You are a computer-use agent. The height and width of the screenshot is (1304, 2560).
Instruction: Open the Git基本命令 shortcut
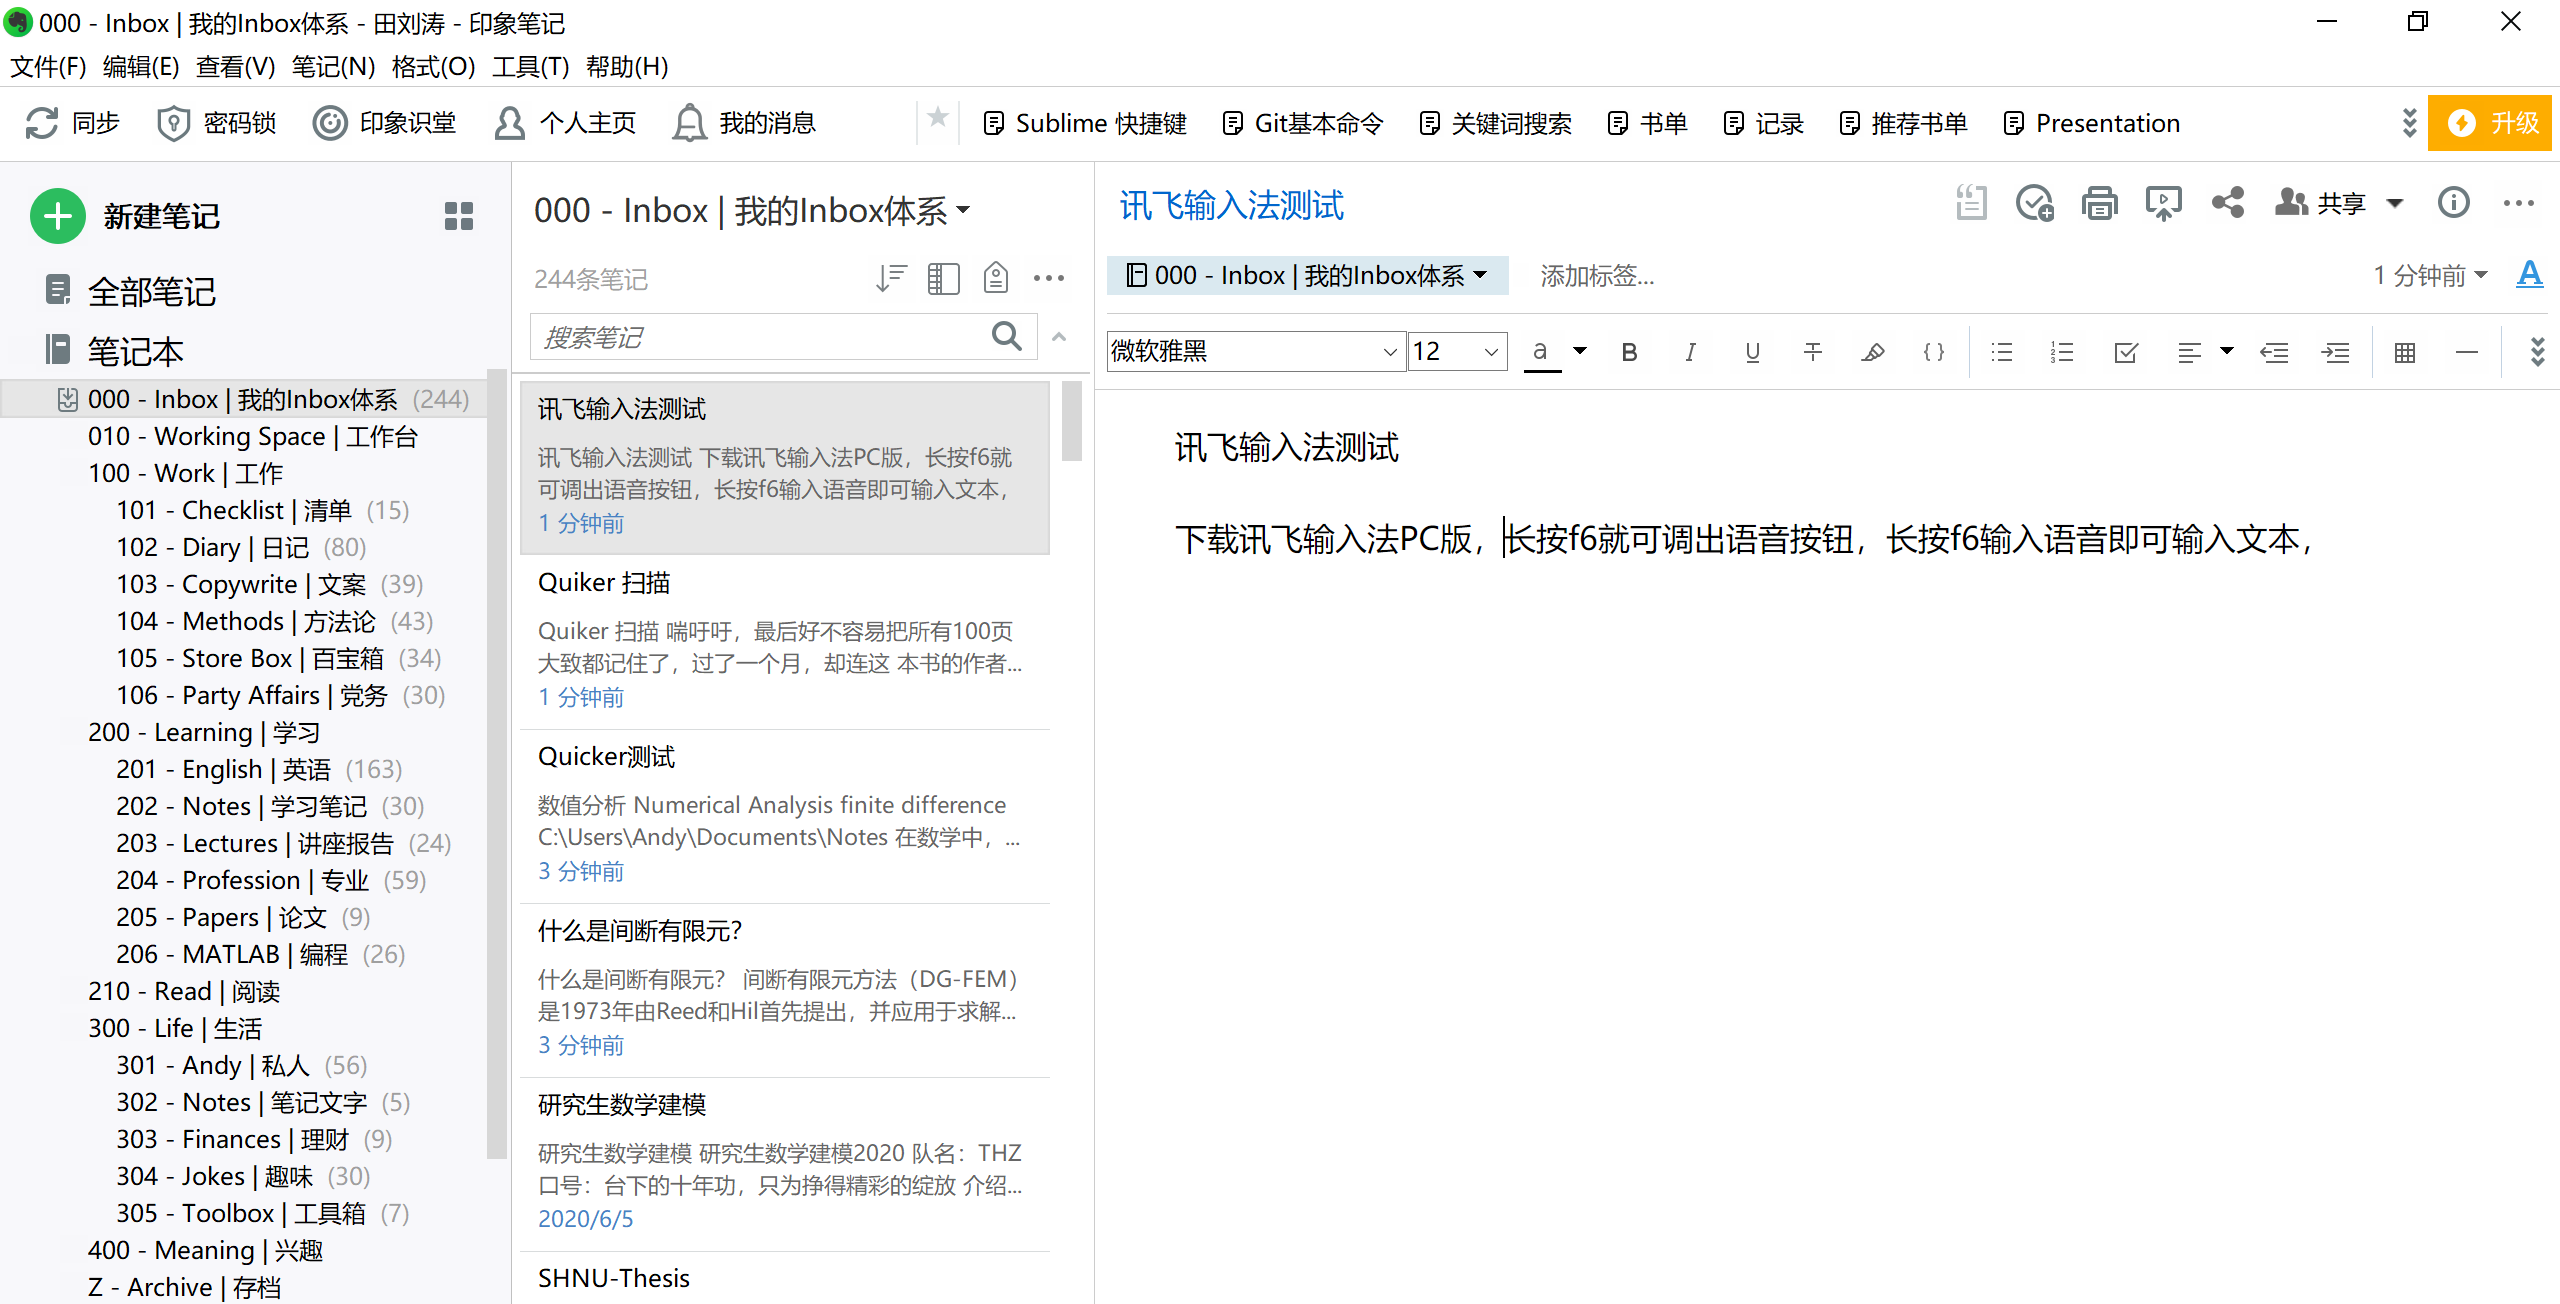1303,123
